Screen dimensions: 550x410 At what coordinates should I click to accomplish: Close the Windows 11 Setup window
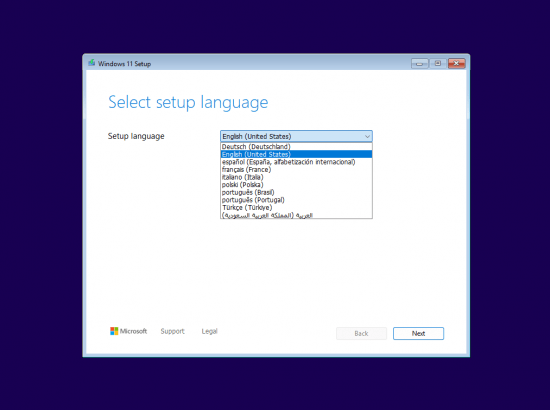click(456, 63)
